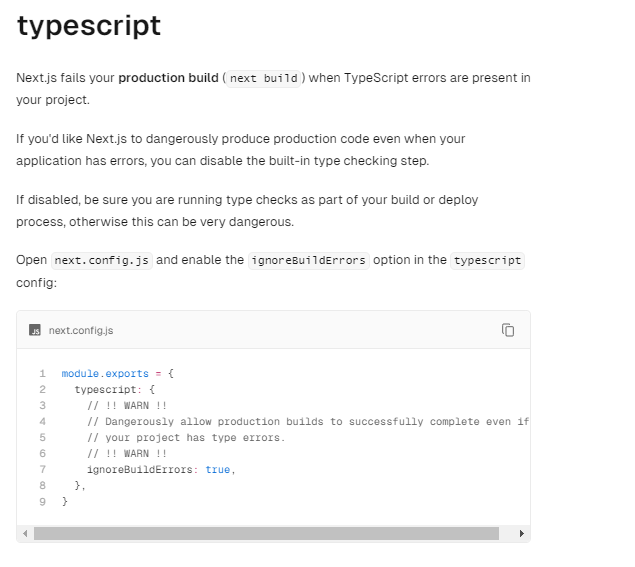Click the inline 'ignoreBuildErrors' code in paragraph
Viewport: 635px width, 567px height.
[309, 260]
